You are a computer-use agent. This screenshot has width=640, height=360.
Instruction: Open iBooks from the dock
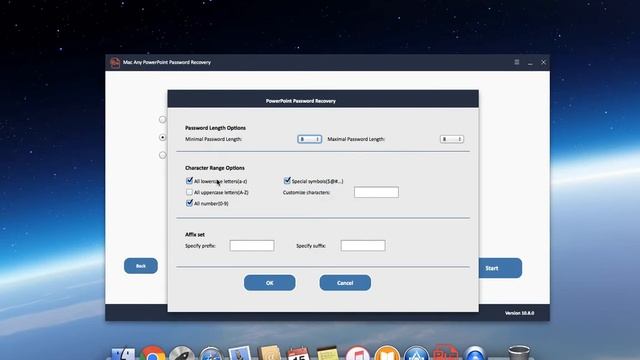(387, 353)
